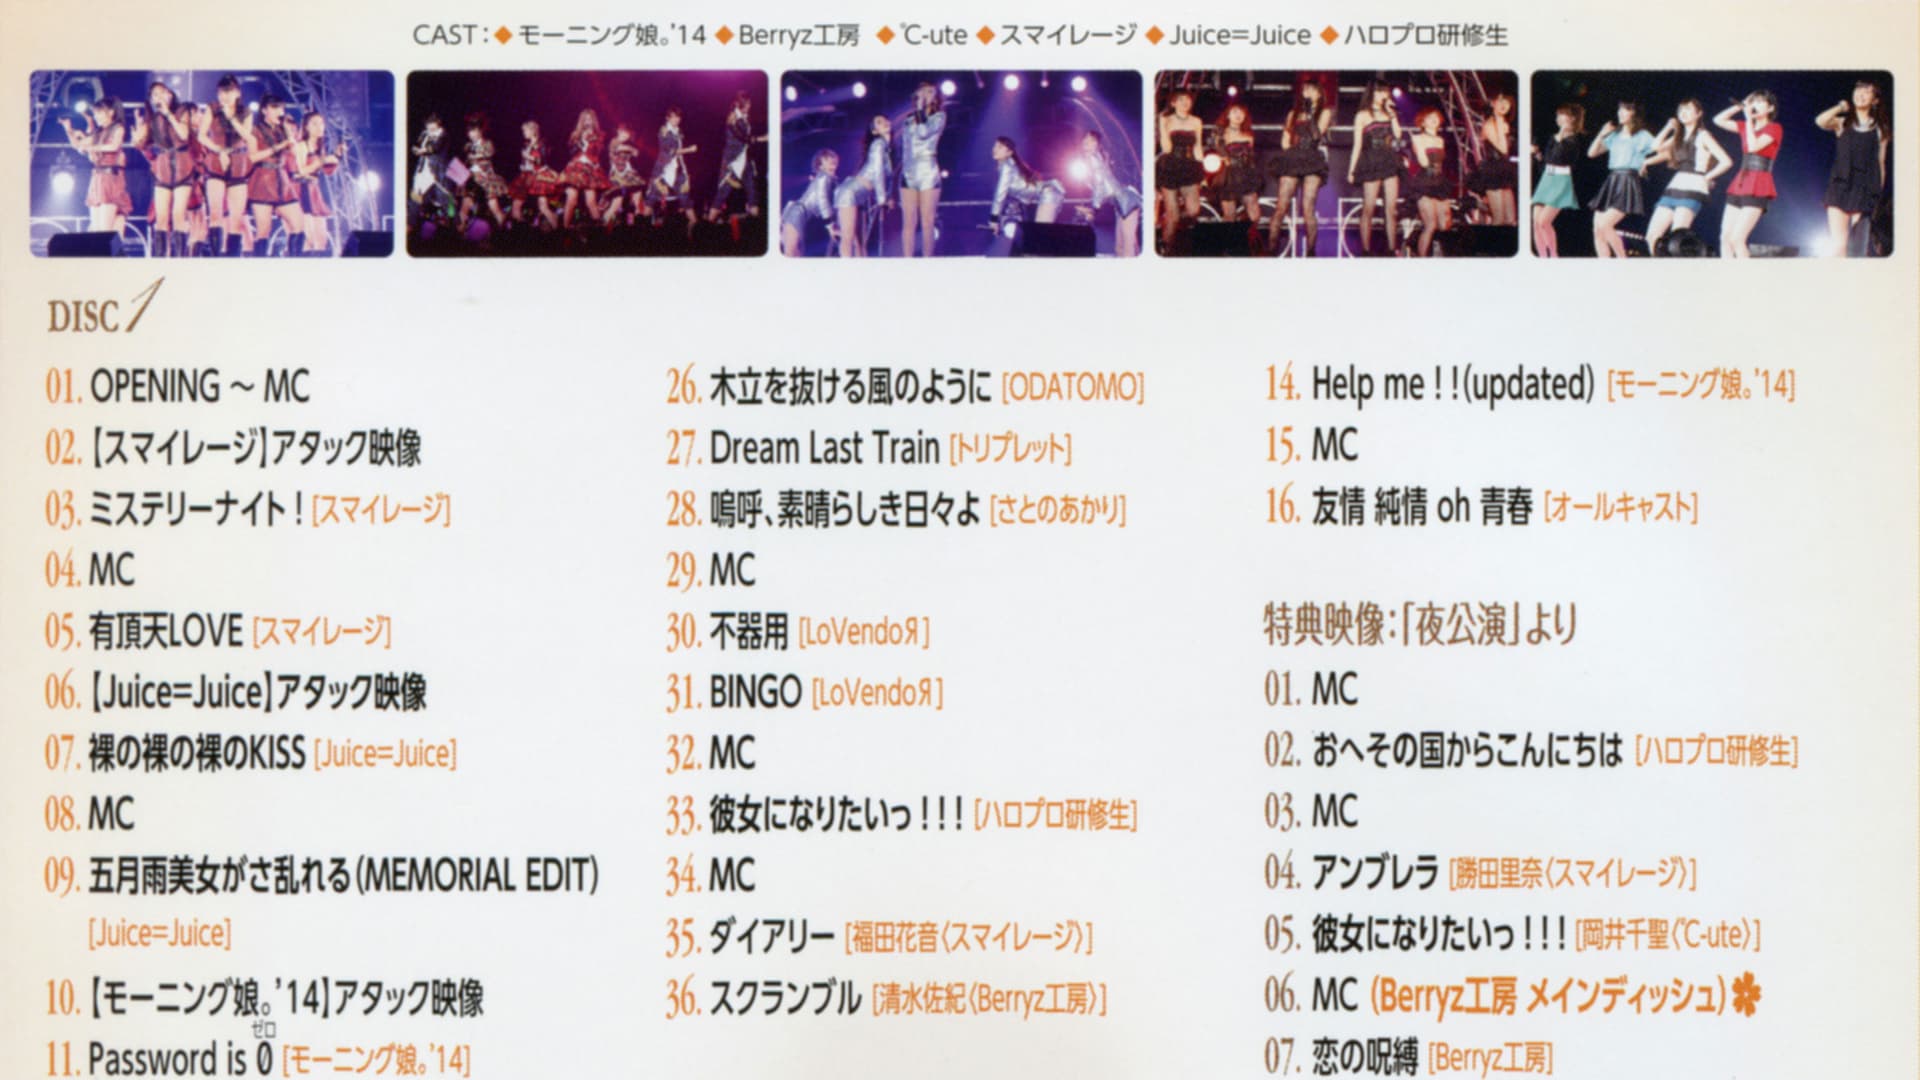The image size is (1920, 1080).
Task: Select the center stage photo thumbnail
Action: 960,166
